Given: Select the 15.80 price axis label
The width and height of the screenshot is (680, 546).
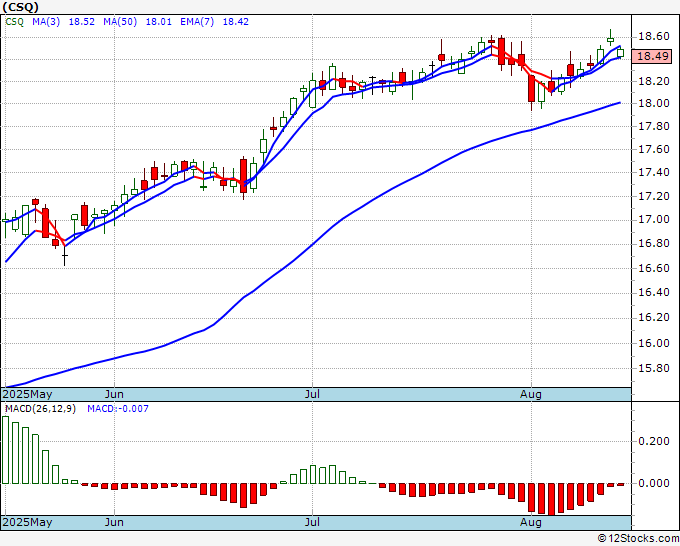Looking at the screenshot, I should (654, 368).
